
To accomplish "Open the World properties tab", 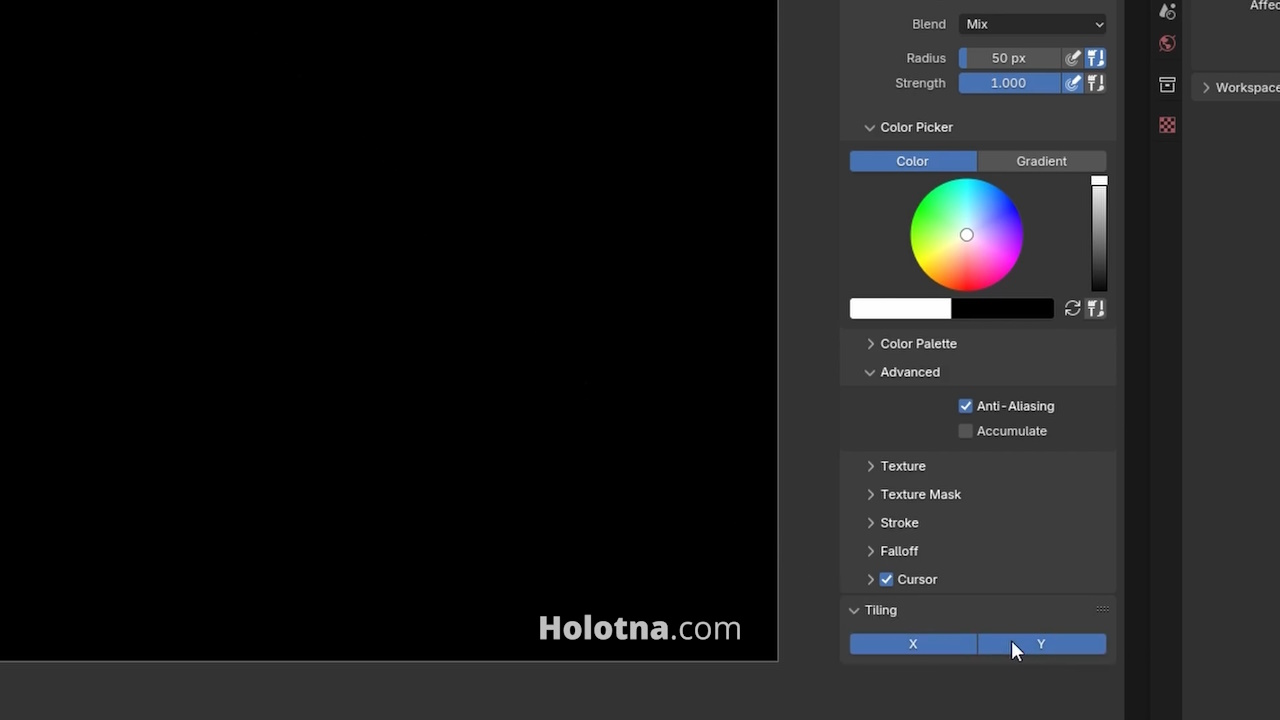I will point(1167,44).
